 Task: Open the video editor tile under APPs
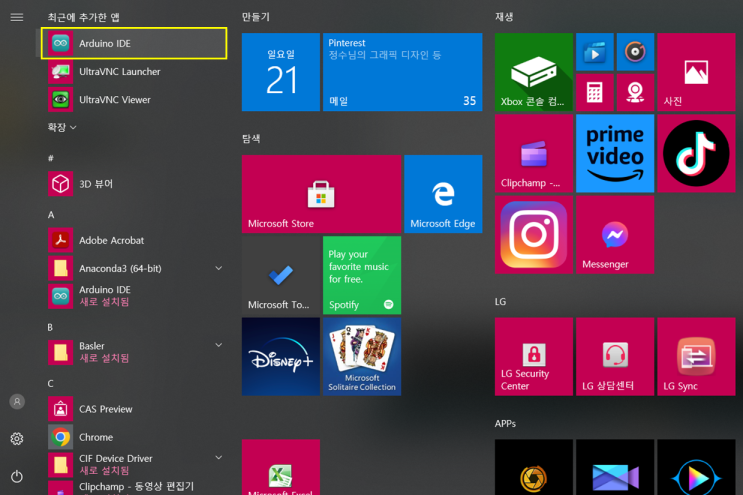[x=615, y=468]
